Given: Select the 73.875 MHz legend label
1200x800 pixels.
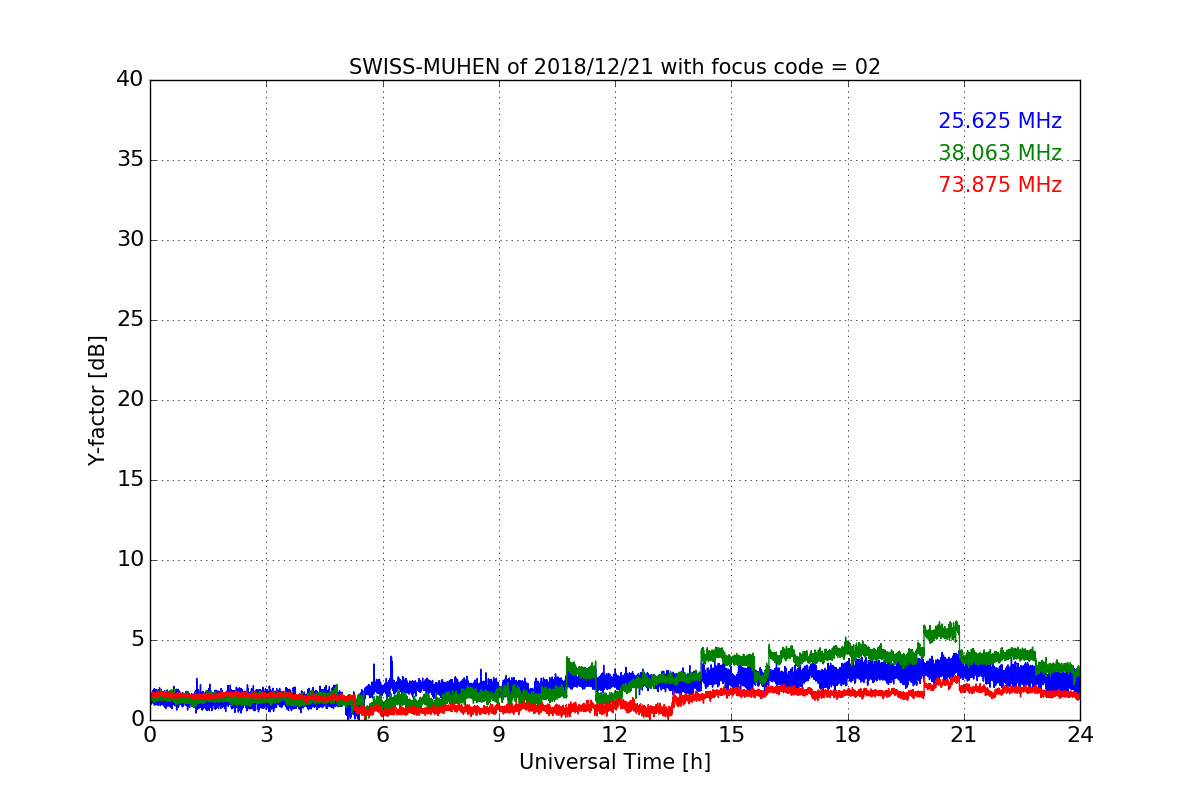Looking at the screenshot, I should pyautogui.click(x=1000, y=185).
